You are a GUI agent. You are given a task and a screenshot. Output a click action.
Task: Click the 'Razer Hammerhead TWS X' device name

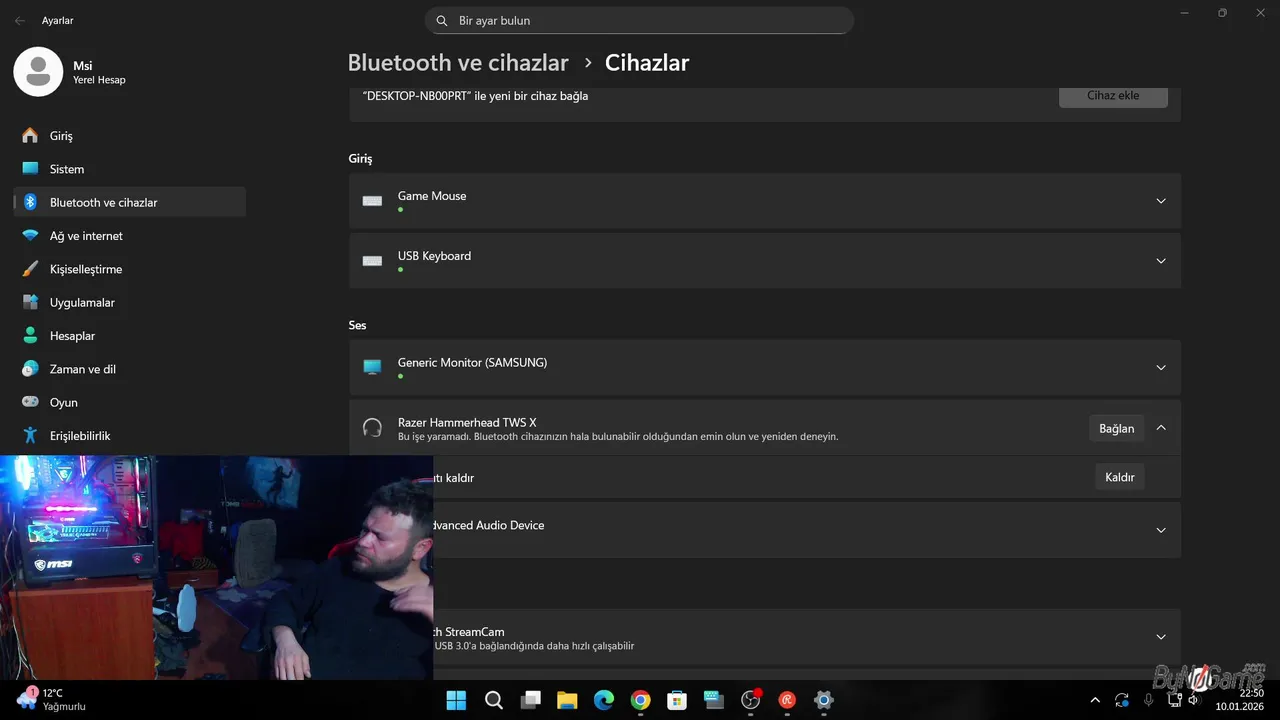(x=467, y=423)
